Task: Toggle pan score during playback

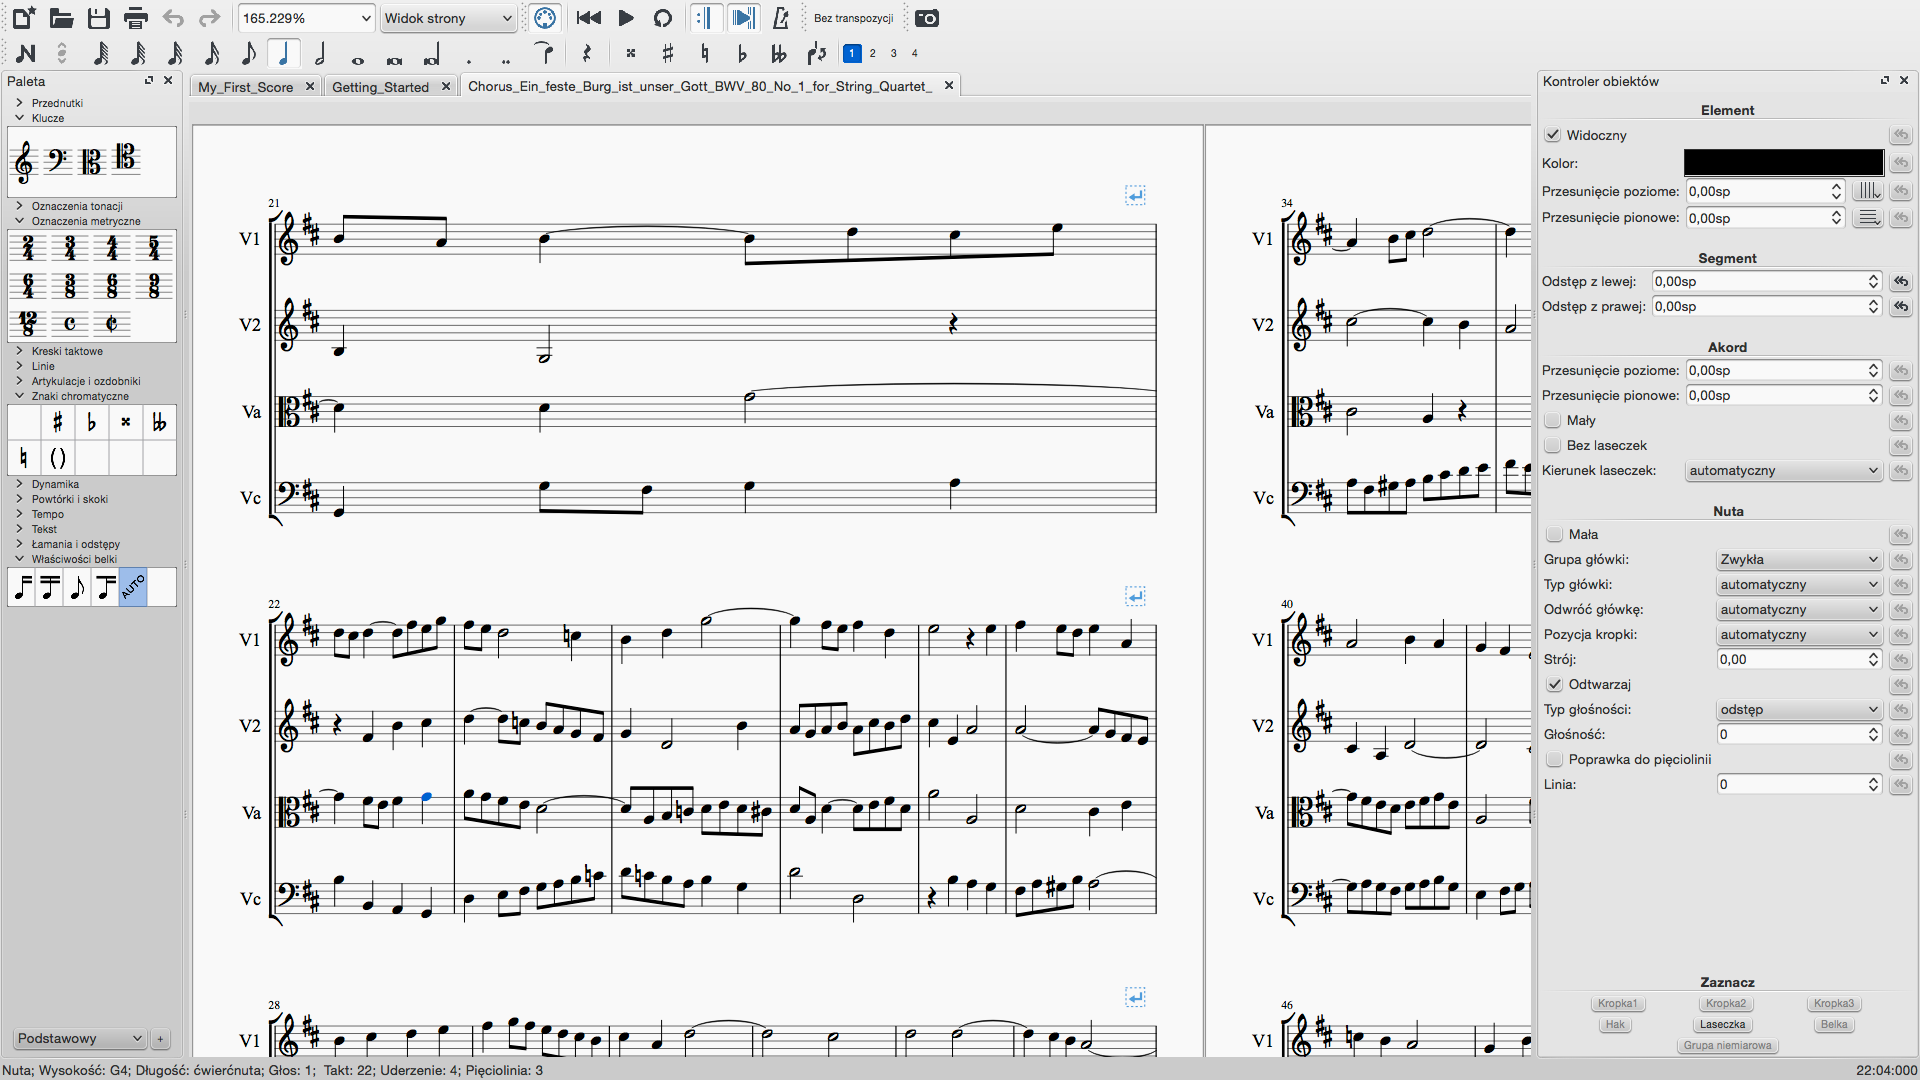Action: (743, 18)
